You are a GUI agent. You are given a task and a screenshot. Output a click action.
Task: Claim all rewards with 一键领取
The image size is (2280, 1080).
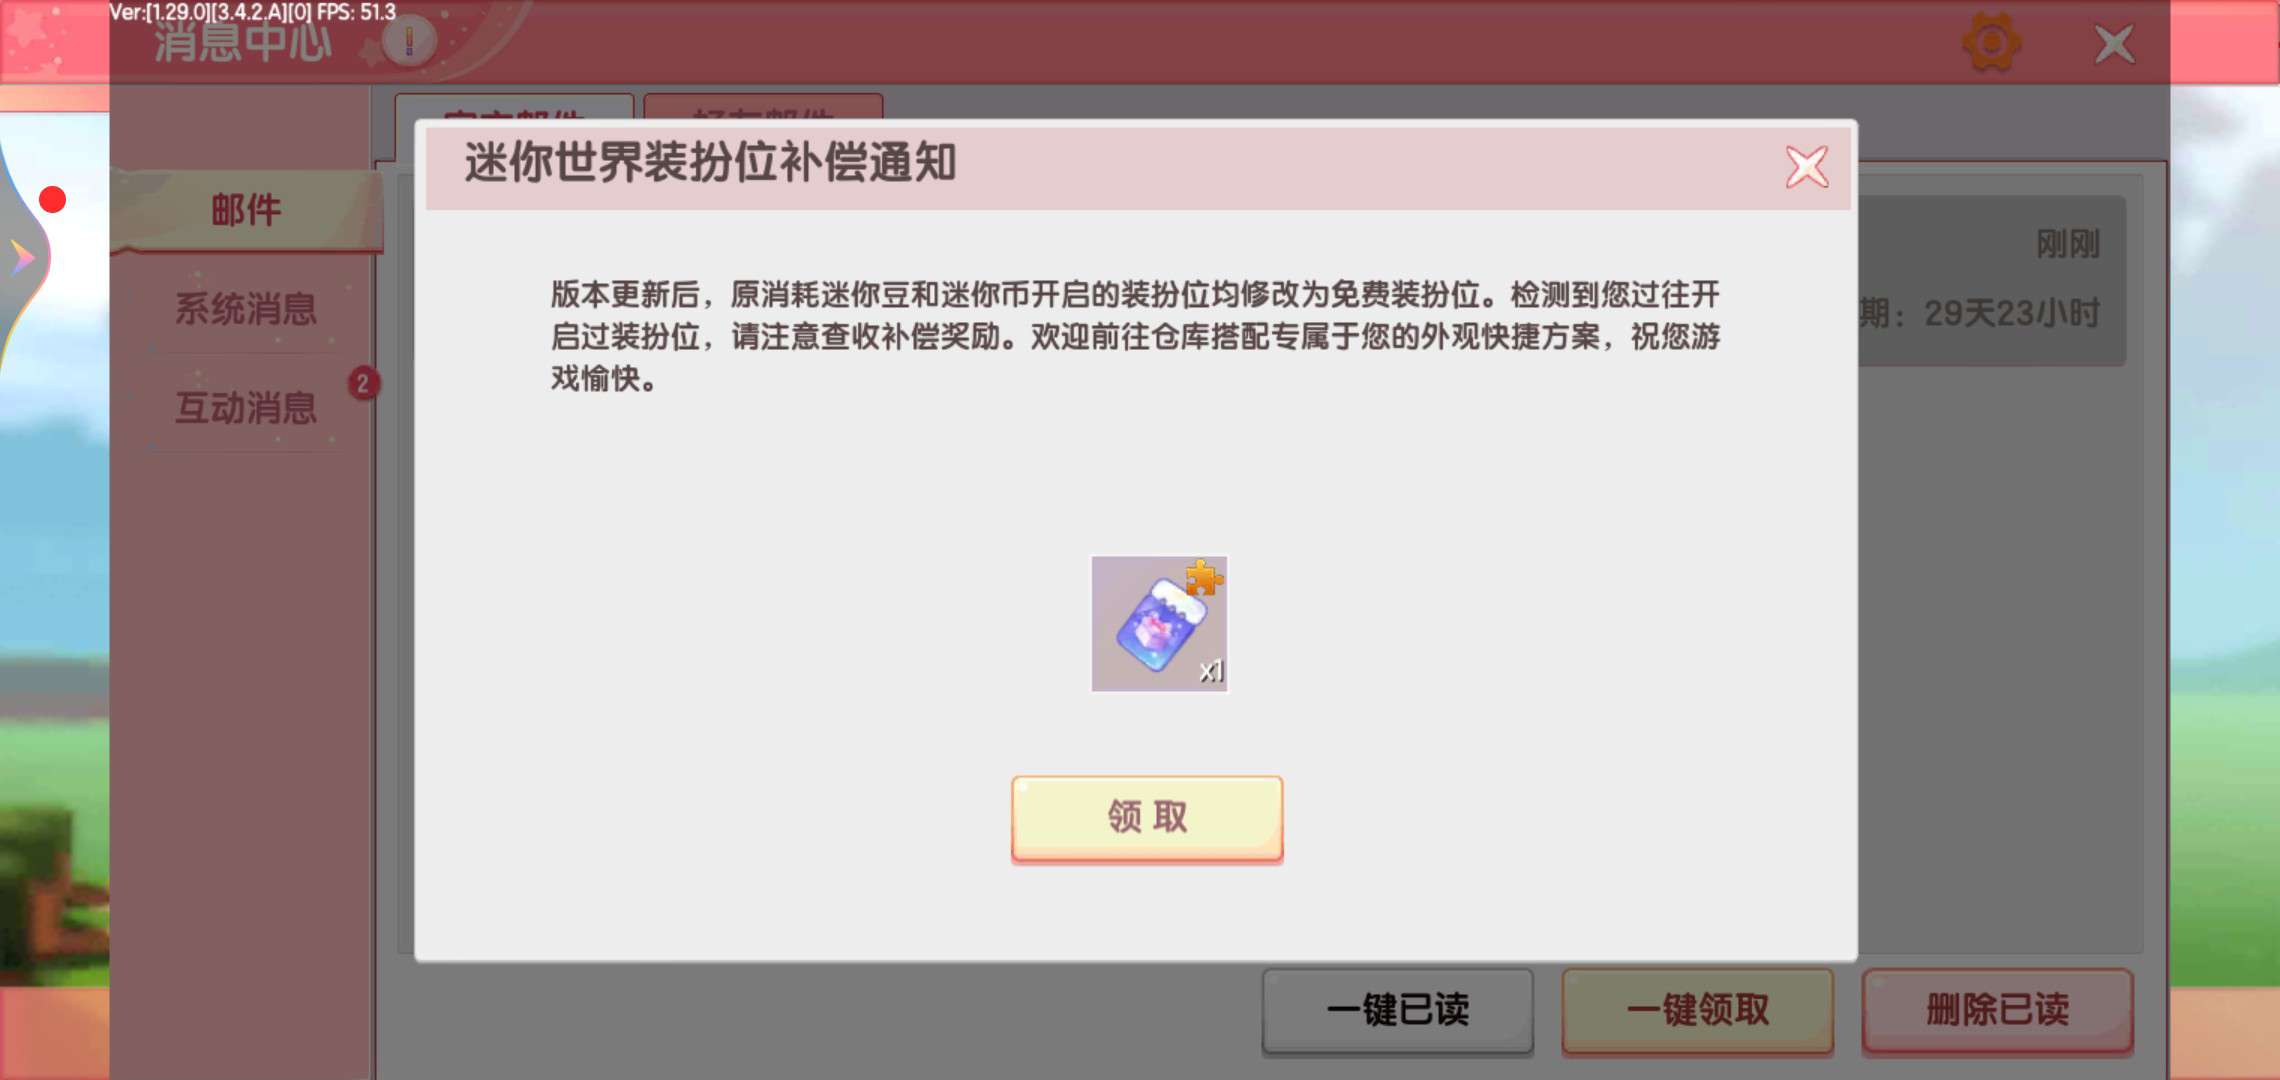click(x=1697, y=1010)
